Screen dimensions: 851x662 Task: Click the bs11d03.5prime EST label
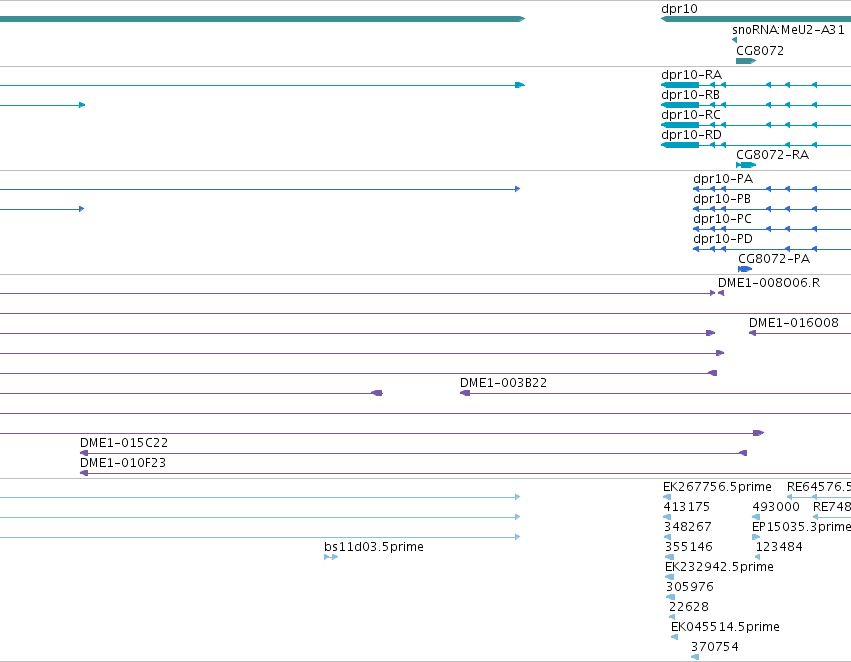click(373, 547)
